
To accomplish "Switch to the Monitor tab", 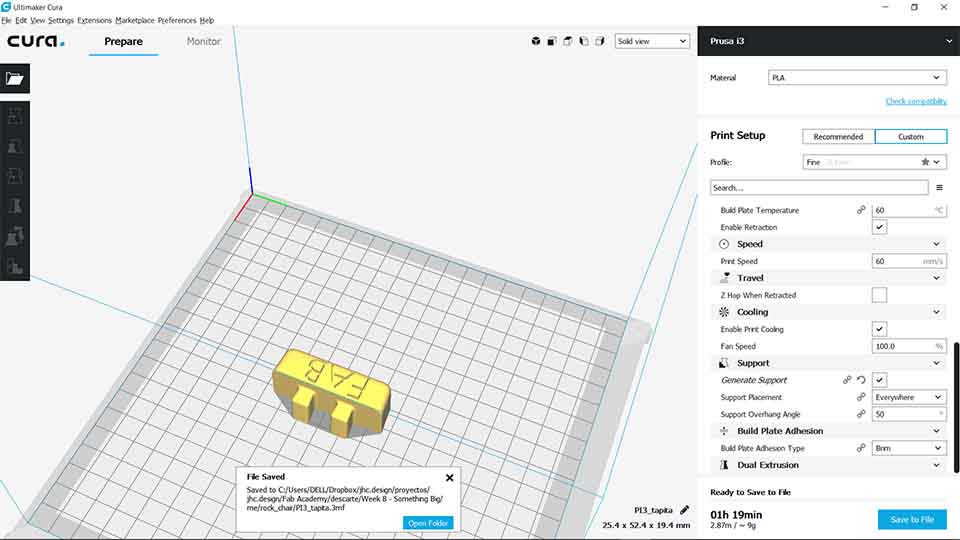I will 203,41.
